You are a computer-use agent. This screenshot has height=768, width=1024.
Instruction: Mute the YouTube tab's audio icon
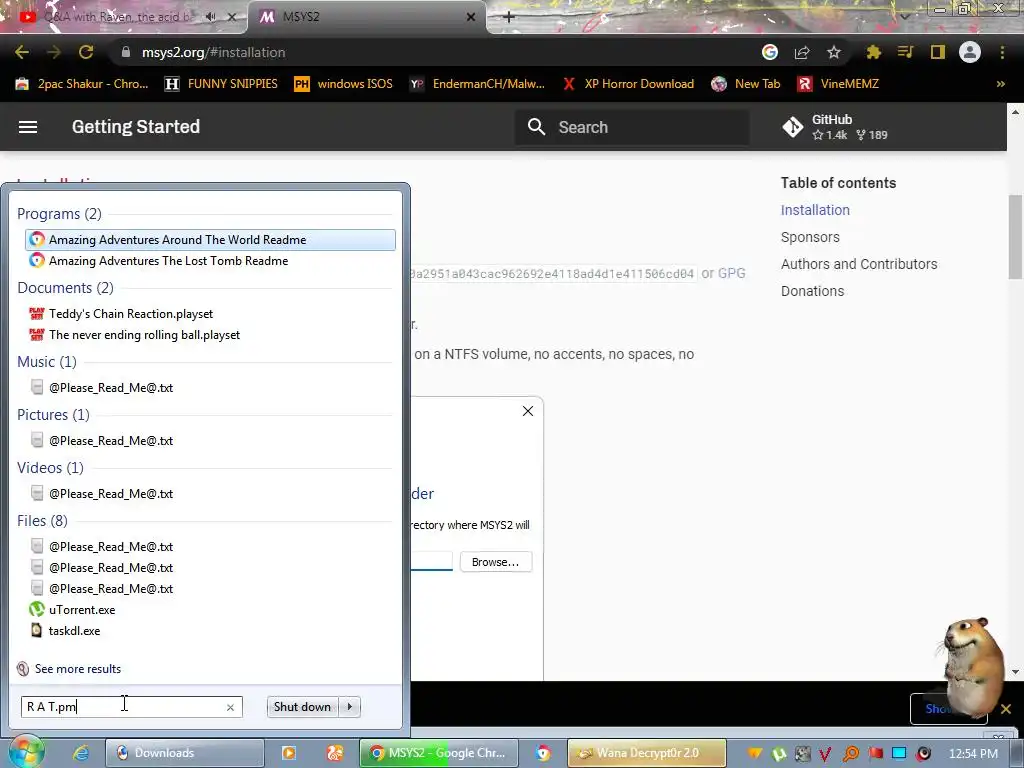coord(210,17)
